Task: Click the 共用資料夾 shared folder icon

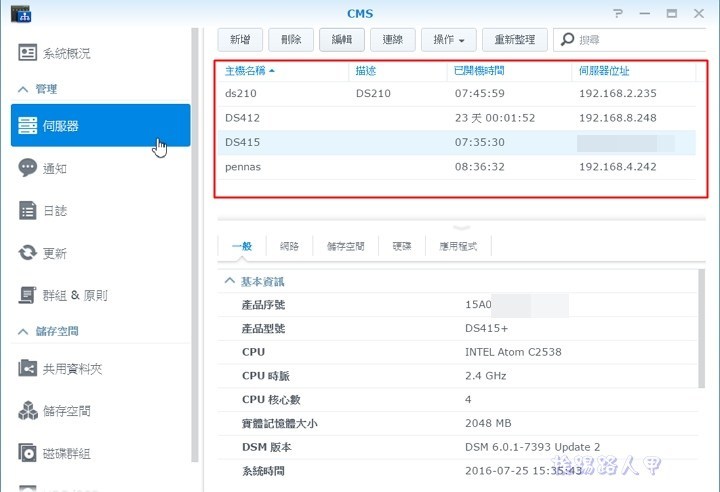Action: tap(28, 369)
